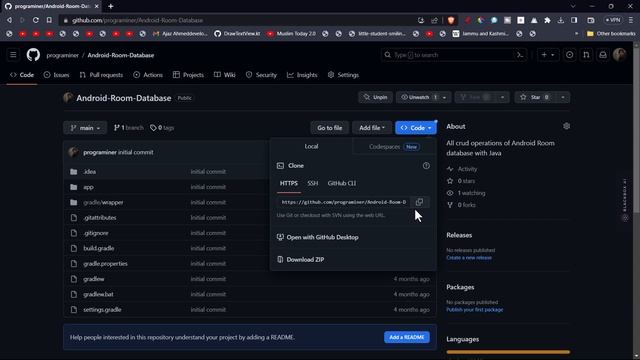640x360 pixels.
Task: Open the command palette icon in search bar
Action: click(x=520, y=55)
